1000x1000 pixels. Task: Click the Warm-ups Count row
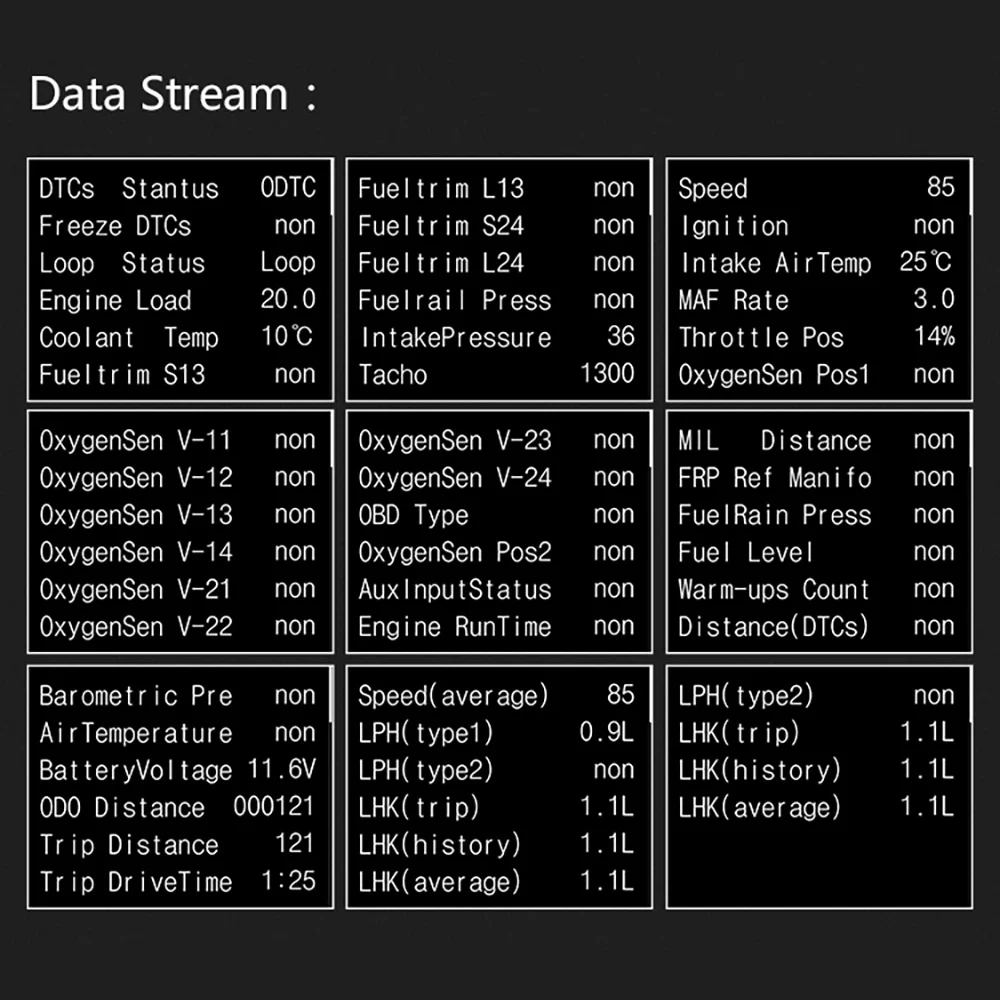tap(816, 589)
